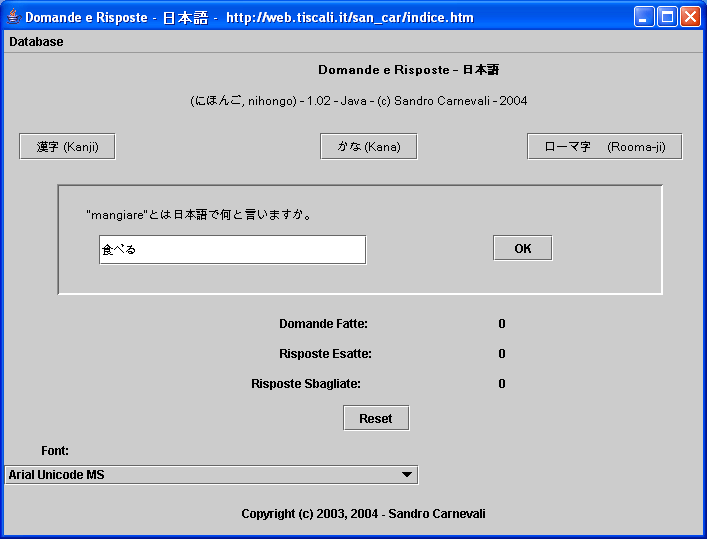Image resolution: width=707 pixels, height=539 pixels.
Task: Click the "Domande Fatte:" label
Action: tap(323, 324)
